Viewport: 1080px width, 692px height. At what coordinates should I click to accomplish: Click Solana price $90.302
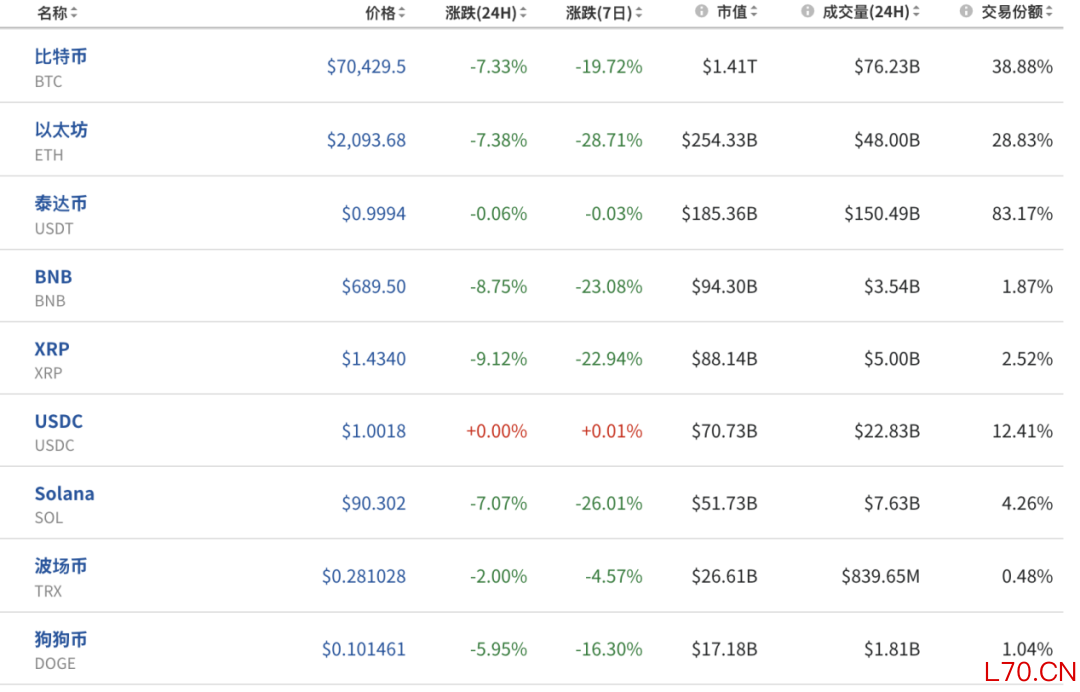click(x=373, y=503)
